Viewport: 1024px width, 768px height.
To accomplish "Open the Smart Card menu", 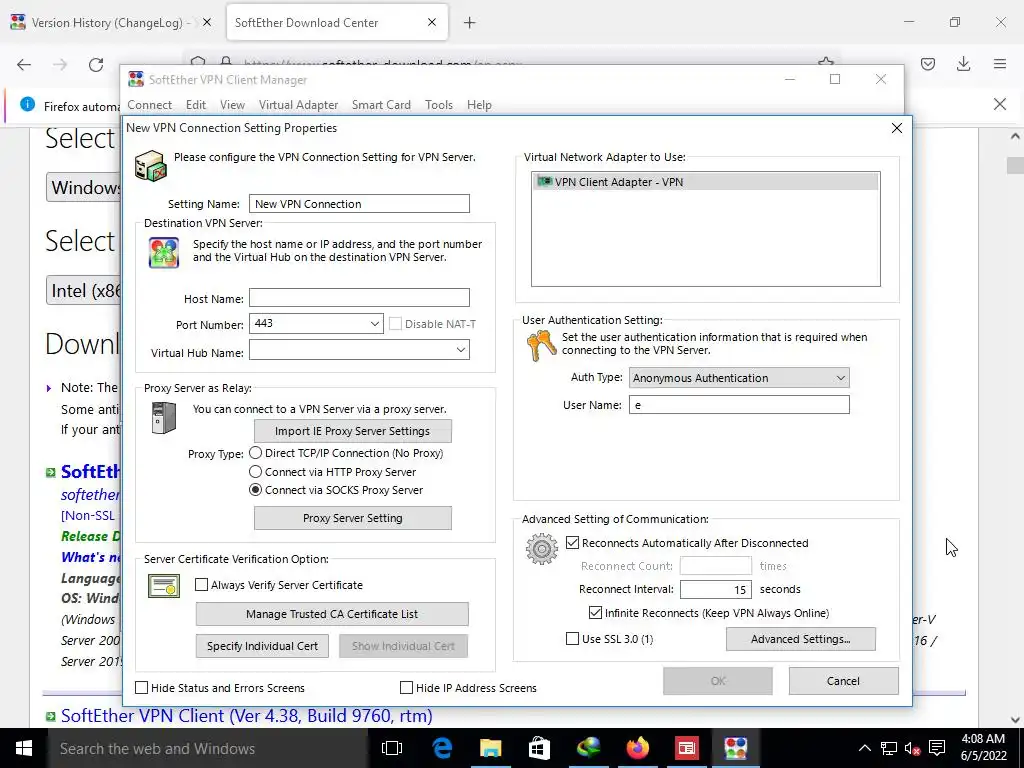I will (x=381, y=104).
